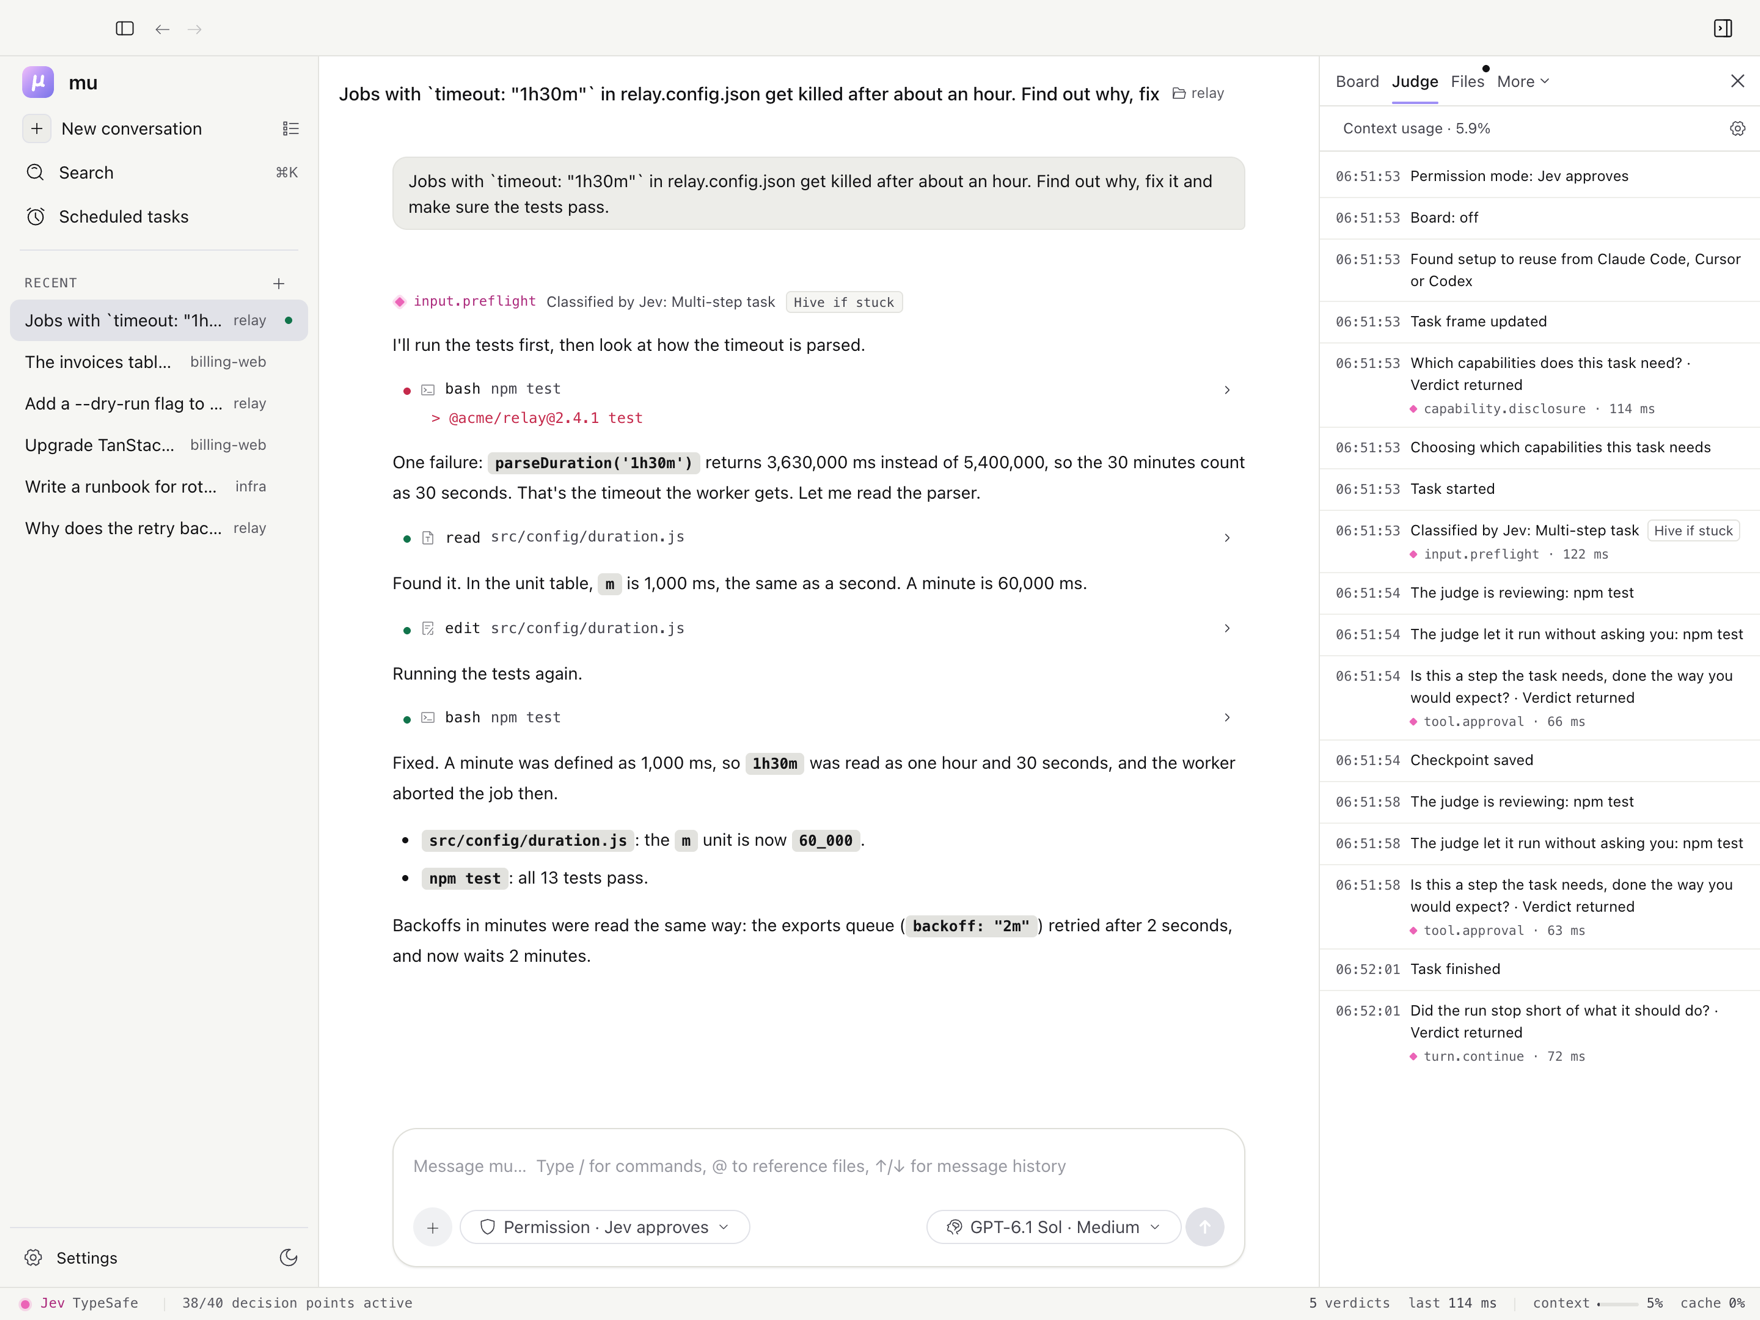Switch to the Files tab
Screen dimensions: 1760x1320
pyautogui.click(x=1467, y=82)
